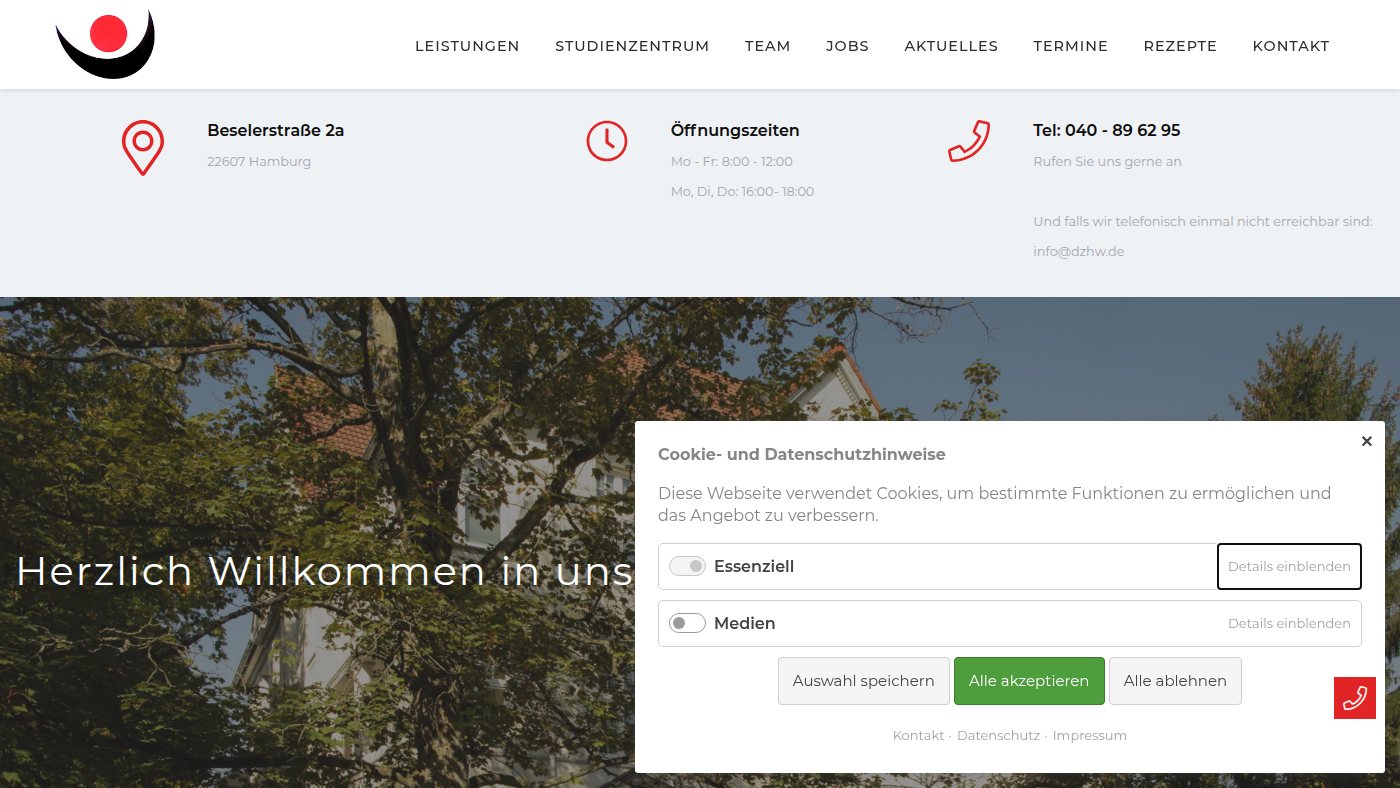Open the Studienzentrum menu item
The height and width of the screenshot is (788, 1400).
click(x=632, y=46)
